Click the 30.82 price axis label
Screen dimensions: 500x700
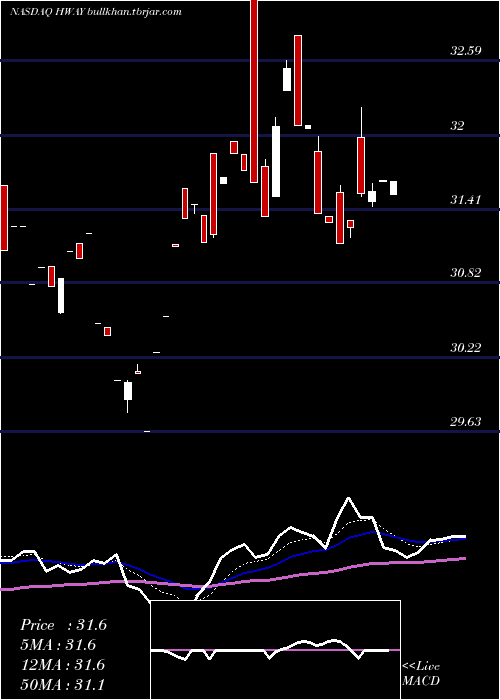pos(466,273)
